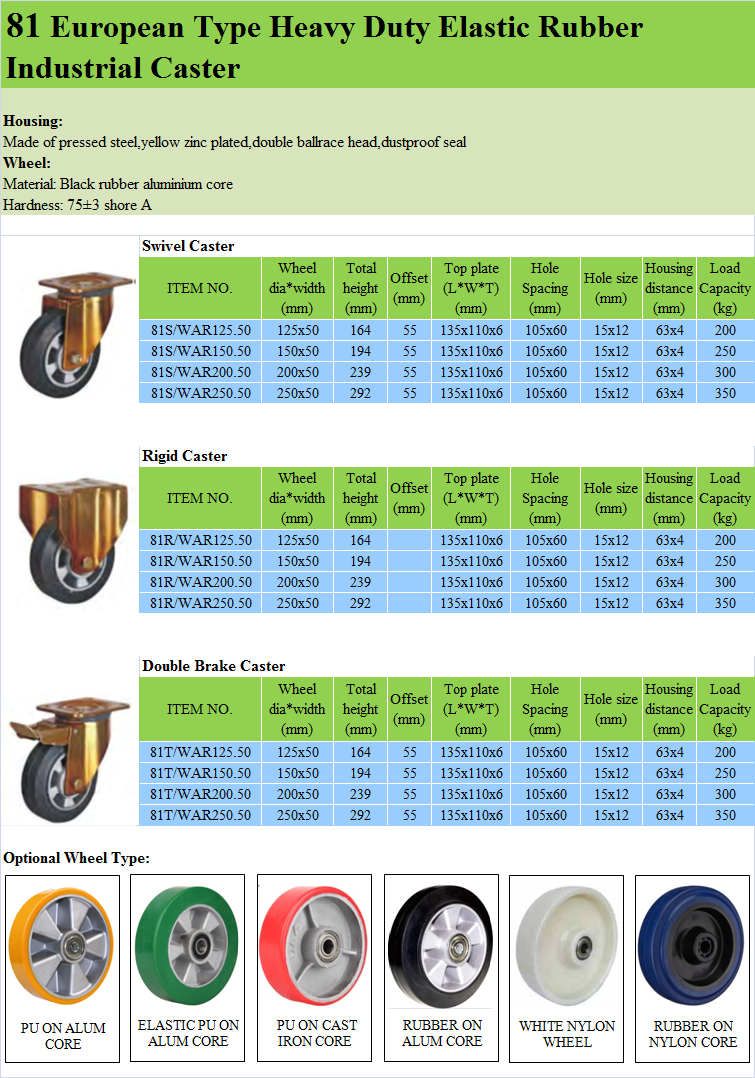Select the RUBBER ON ALUM CORE wheel
Image resolution: width=755 pixels, height=1078 pixels.
pos(441,945)
